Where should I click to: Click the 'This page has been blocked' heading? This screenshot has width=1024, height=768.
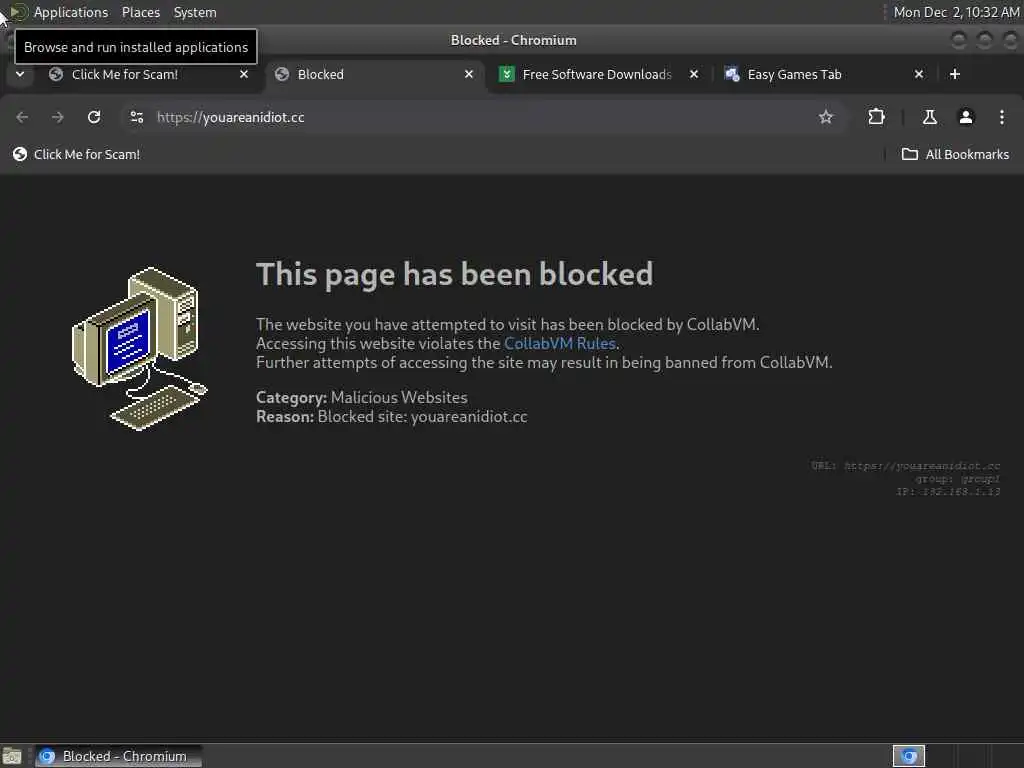[455, 274]
